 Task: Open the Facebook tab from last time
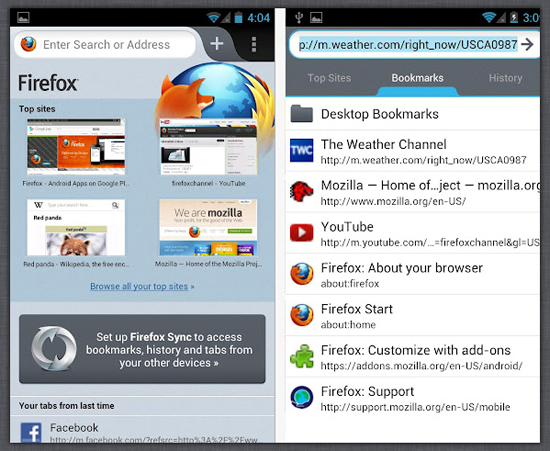tap(142, 430)
